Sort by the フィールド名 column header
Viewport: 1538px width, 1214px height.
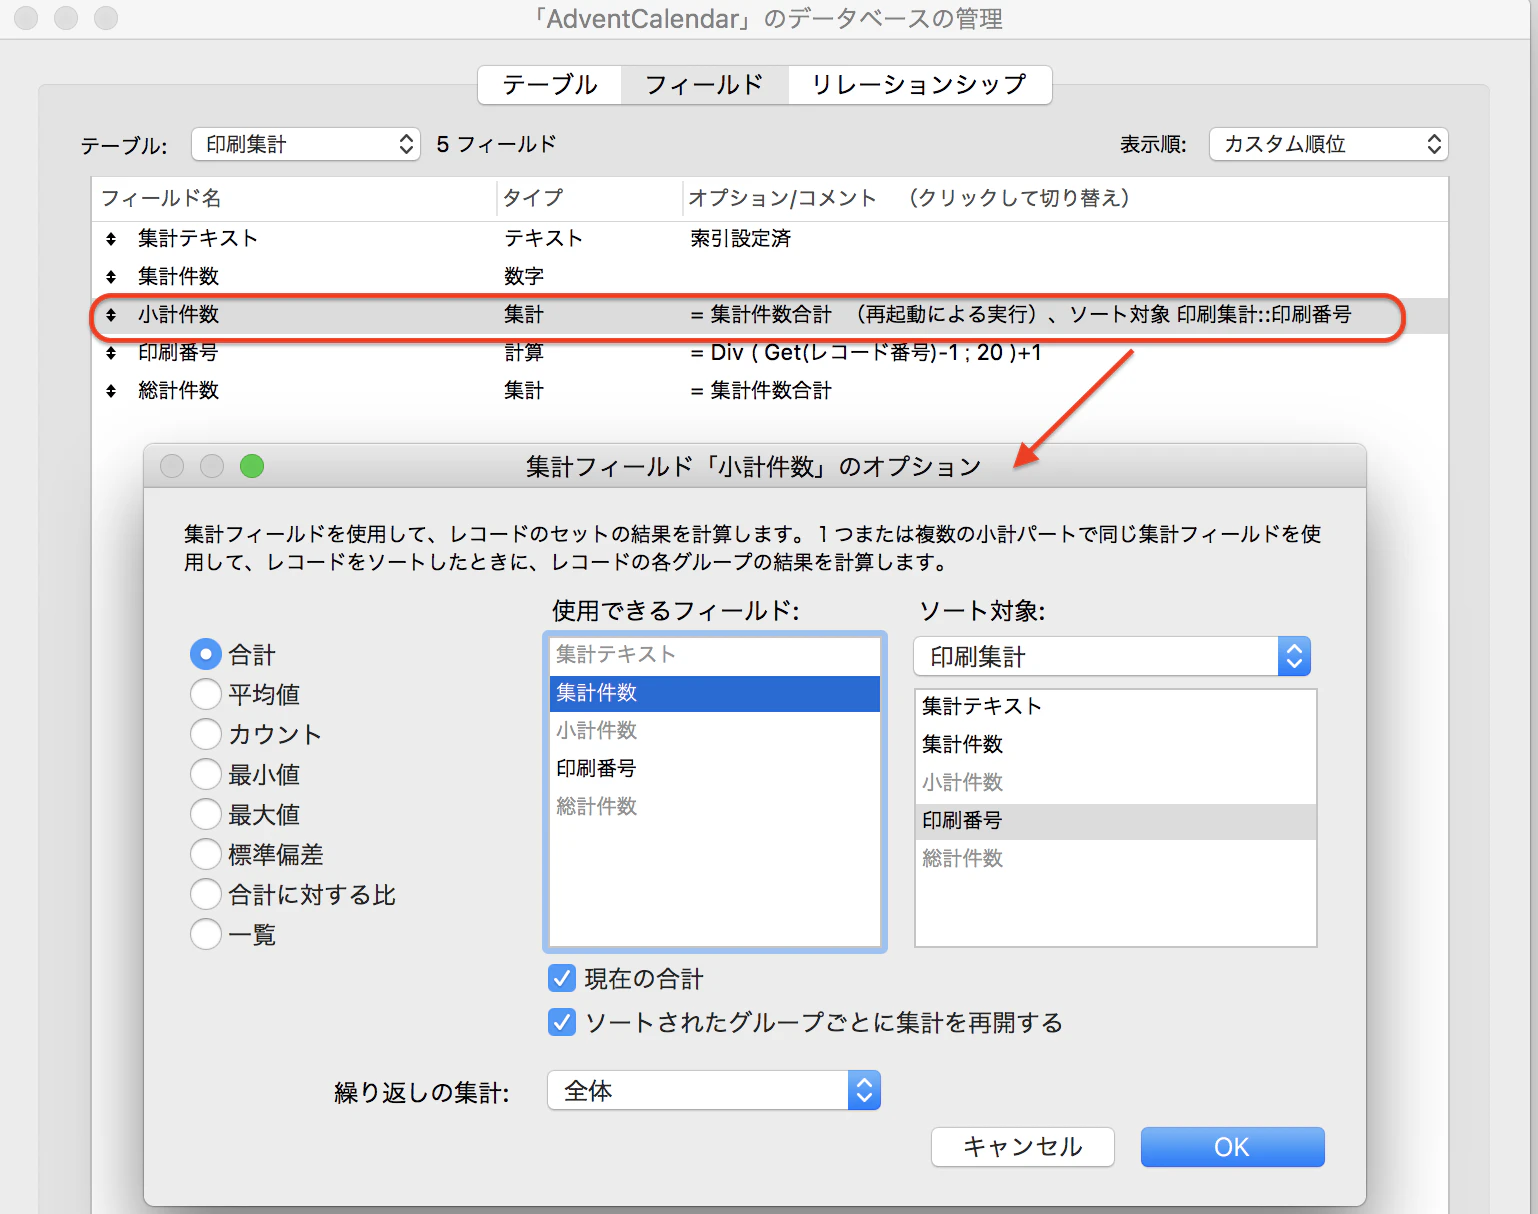[x=295, y=198]
